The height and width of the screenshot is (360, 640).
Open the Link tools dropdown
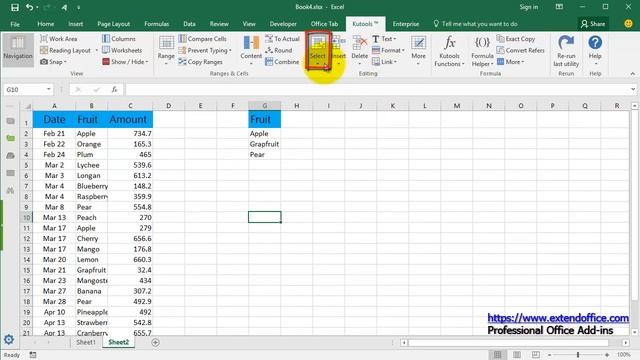click(384, 62)
